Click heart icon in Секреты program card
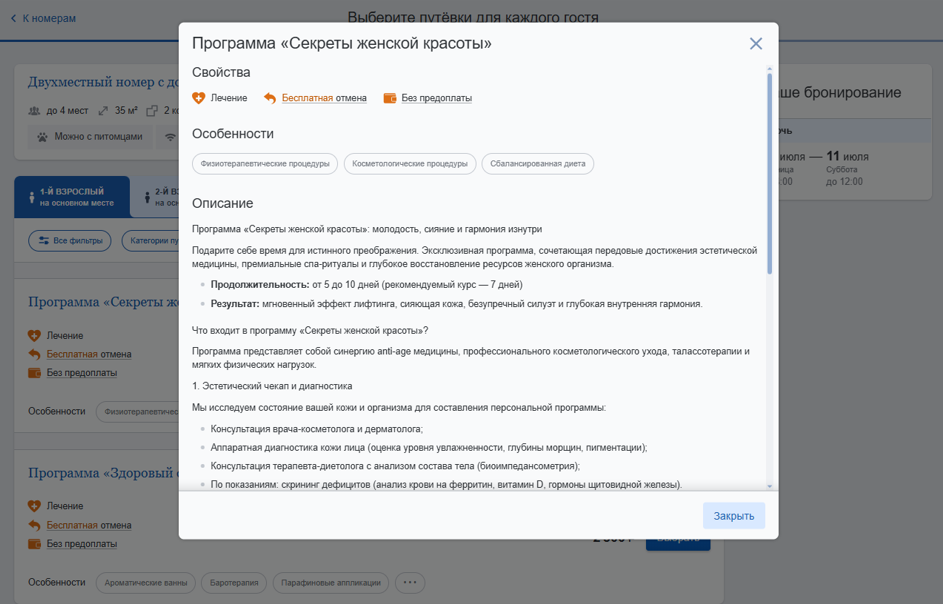The height and width of the screenshot is (604, 943). [34, 336]
